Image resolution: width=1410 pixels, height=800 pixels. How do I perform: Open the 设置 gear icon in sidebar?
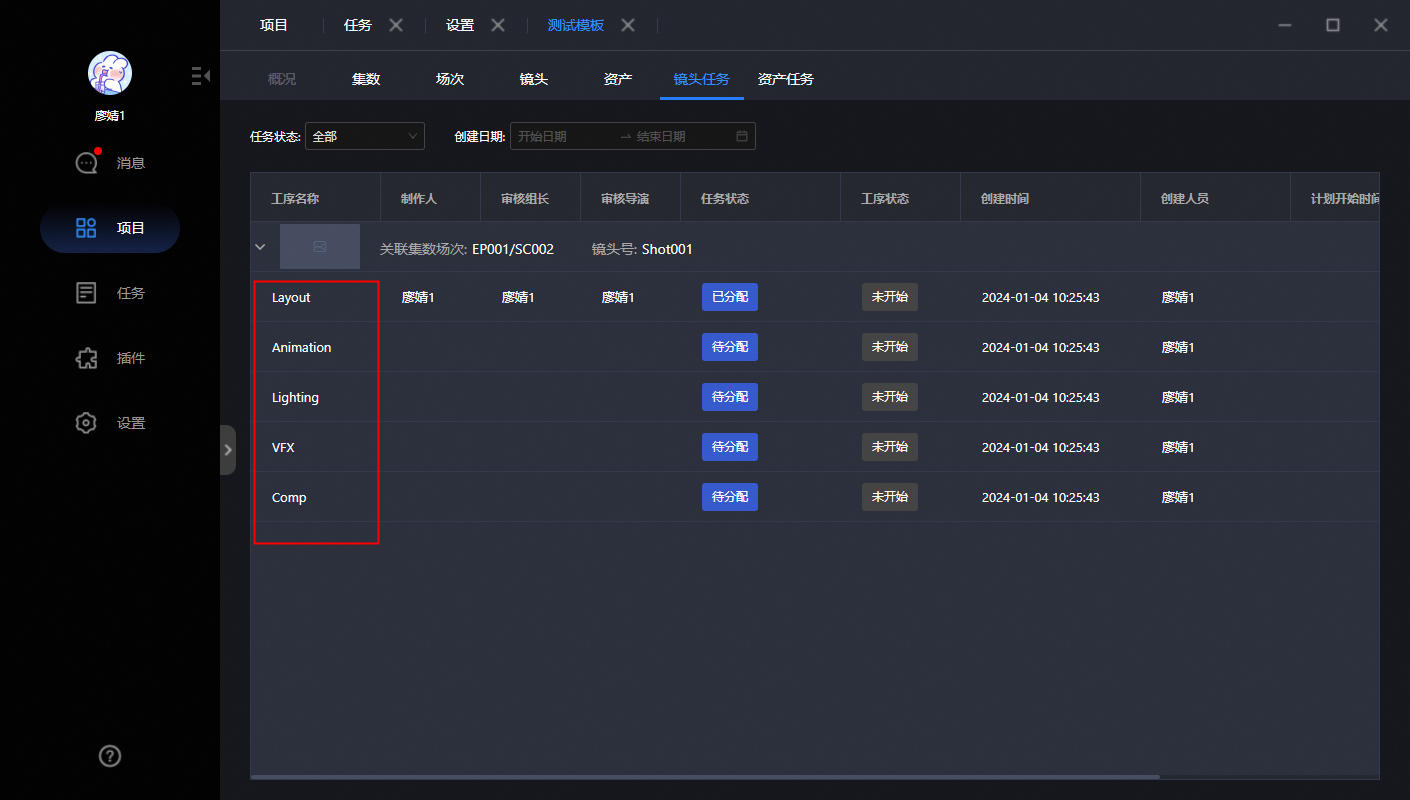tap(86, 423)
